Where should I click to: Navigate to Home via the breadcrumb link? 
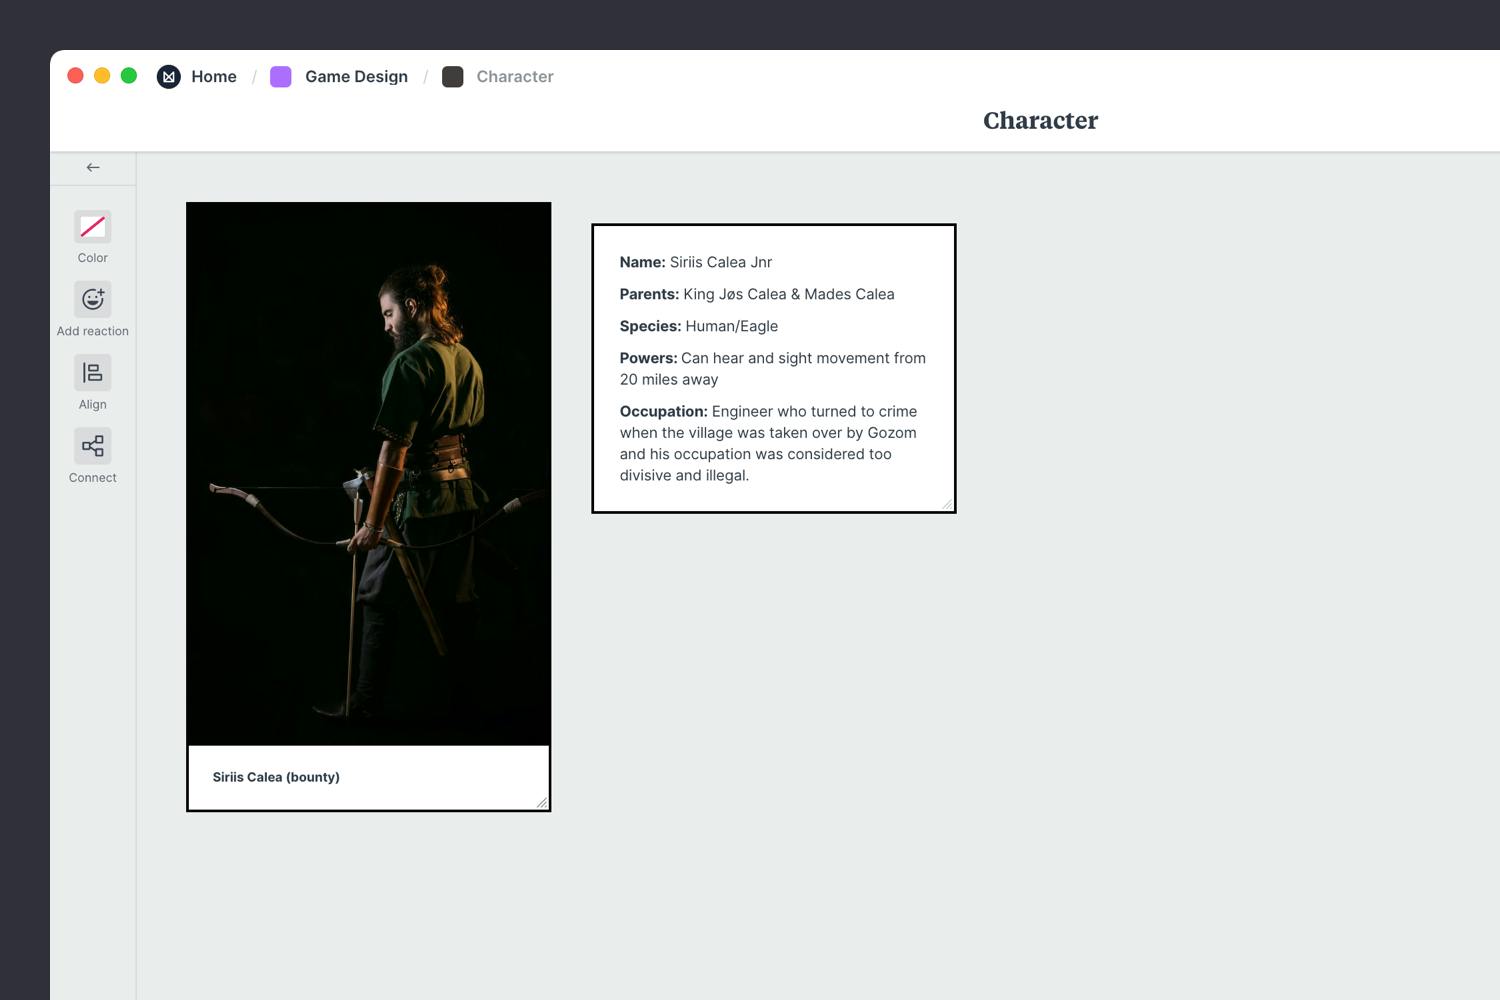(x=214, y=76)
